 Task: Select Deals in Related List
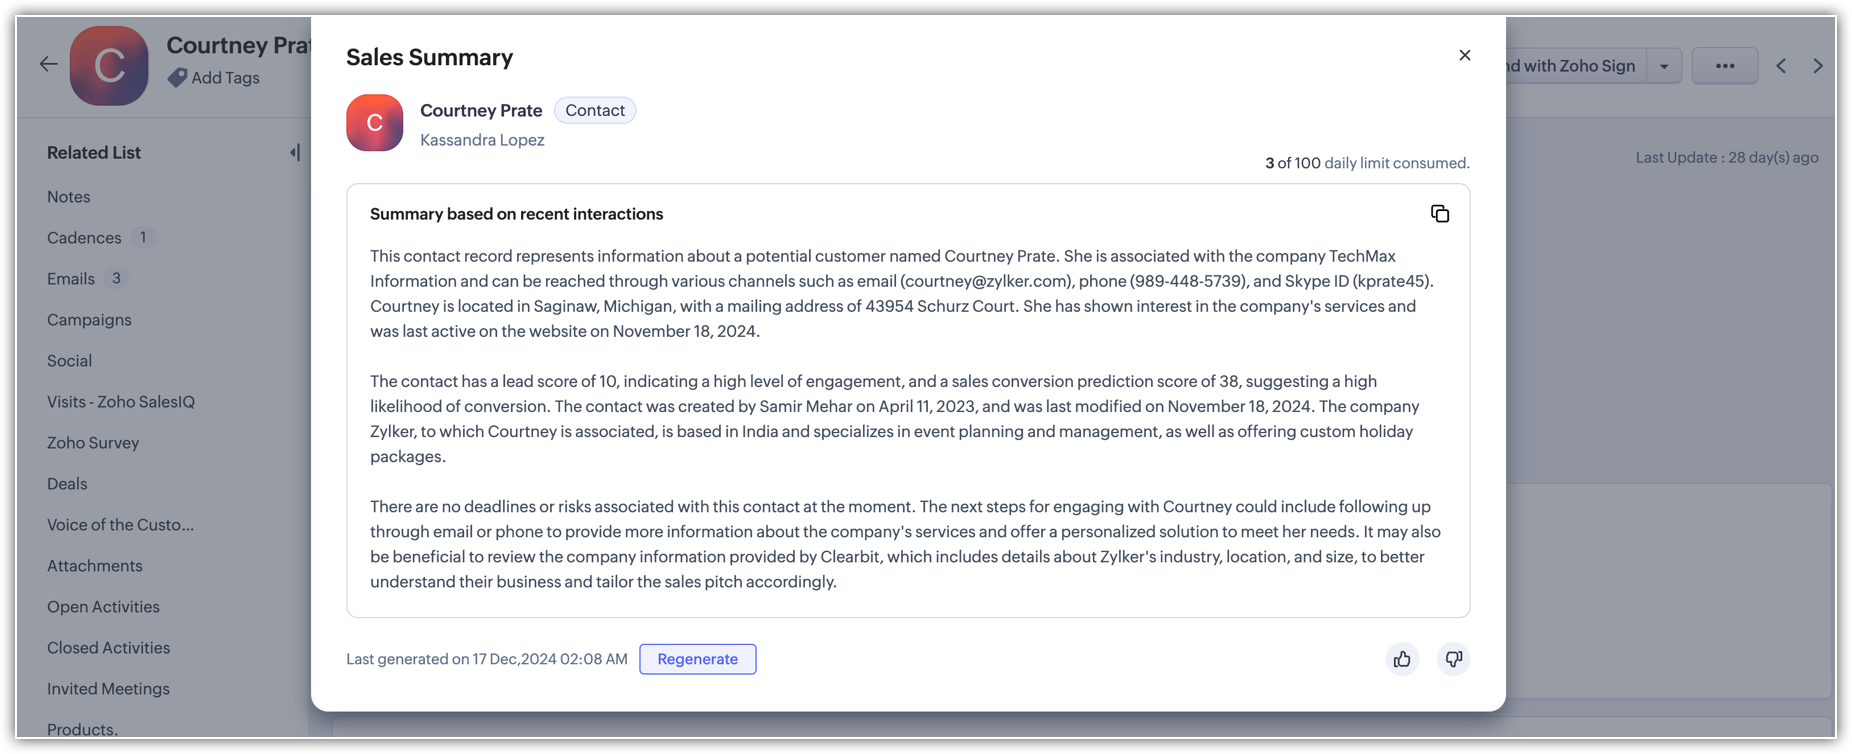pyautogui.click(x=67, y=484)
